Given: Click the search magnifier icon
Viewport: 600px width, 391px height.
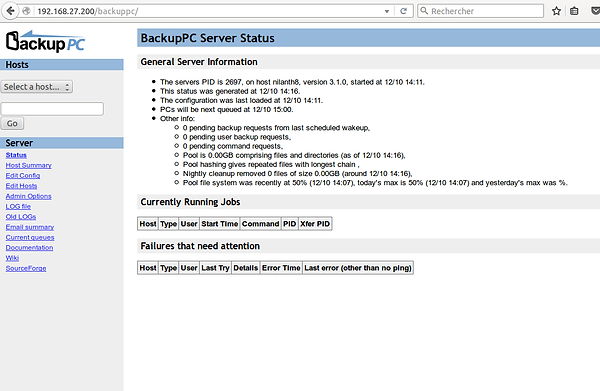Looking at the screenshot, I should tap(424, 11).
